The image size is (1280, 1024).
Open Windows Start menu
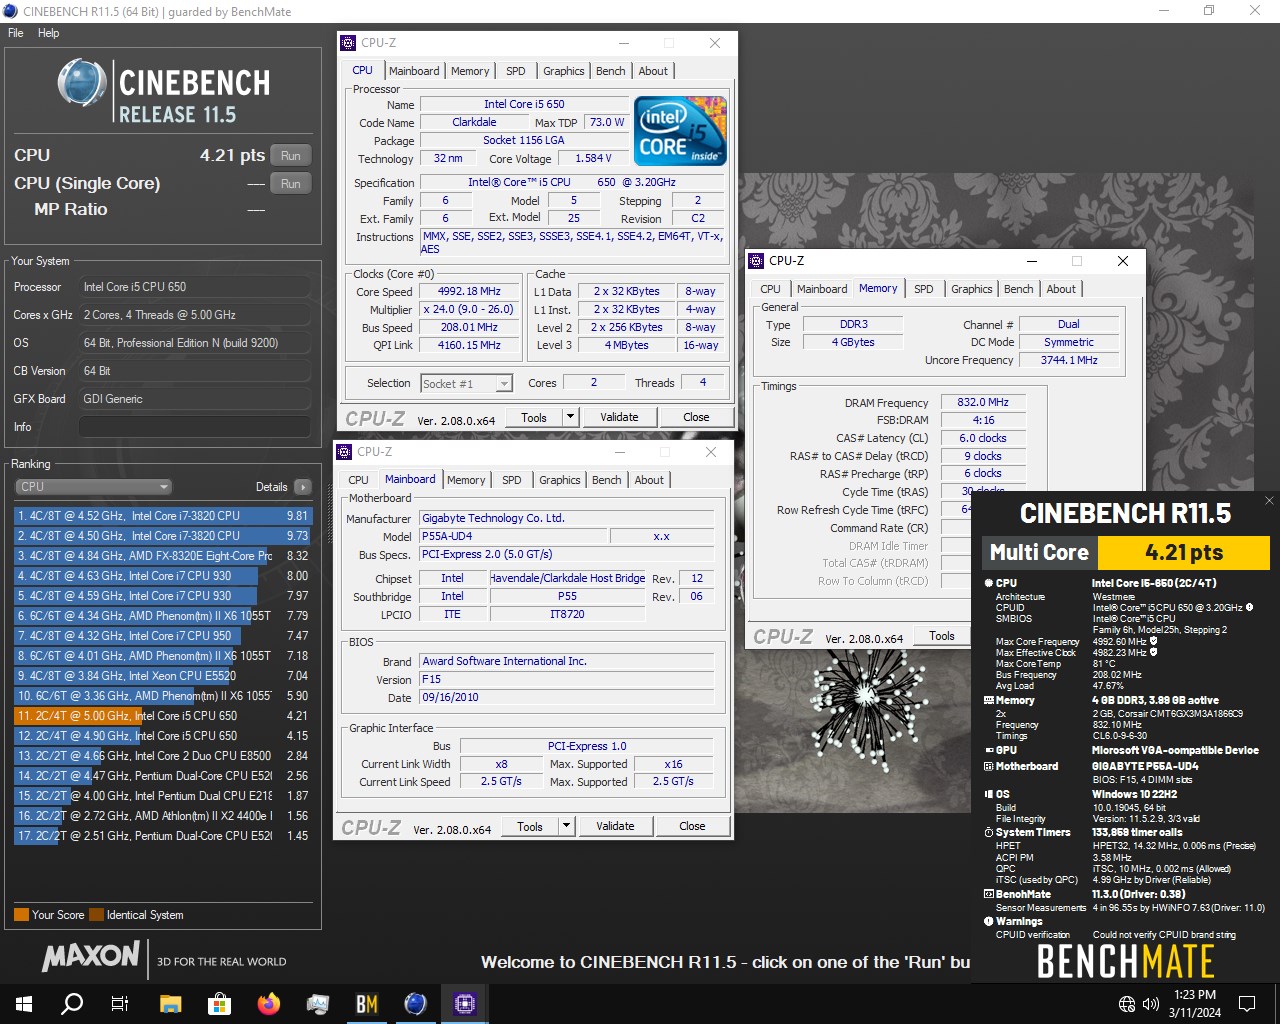tap(24, 1003)
